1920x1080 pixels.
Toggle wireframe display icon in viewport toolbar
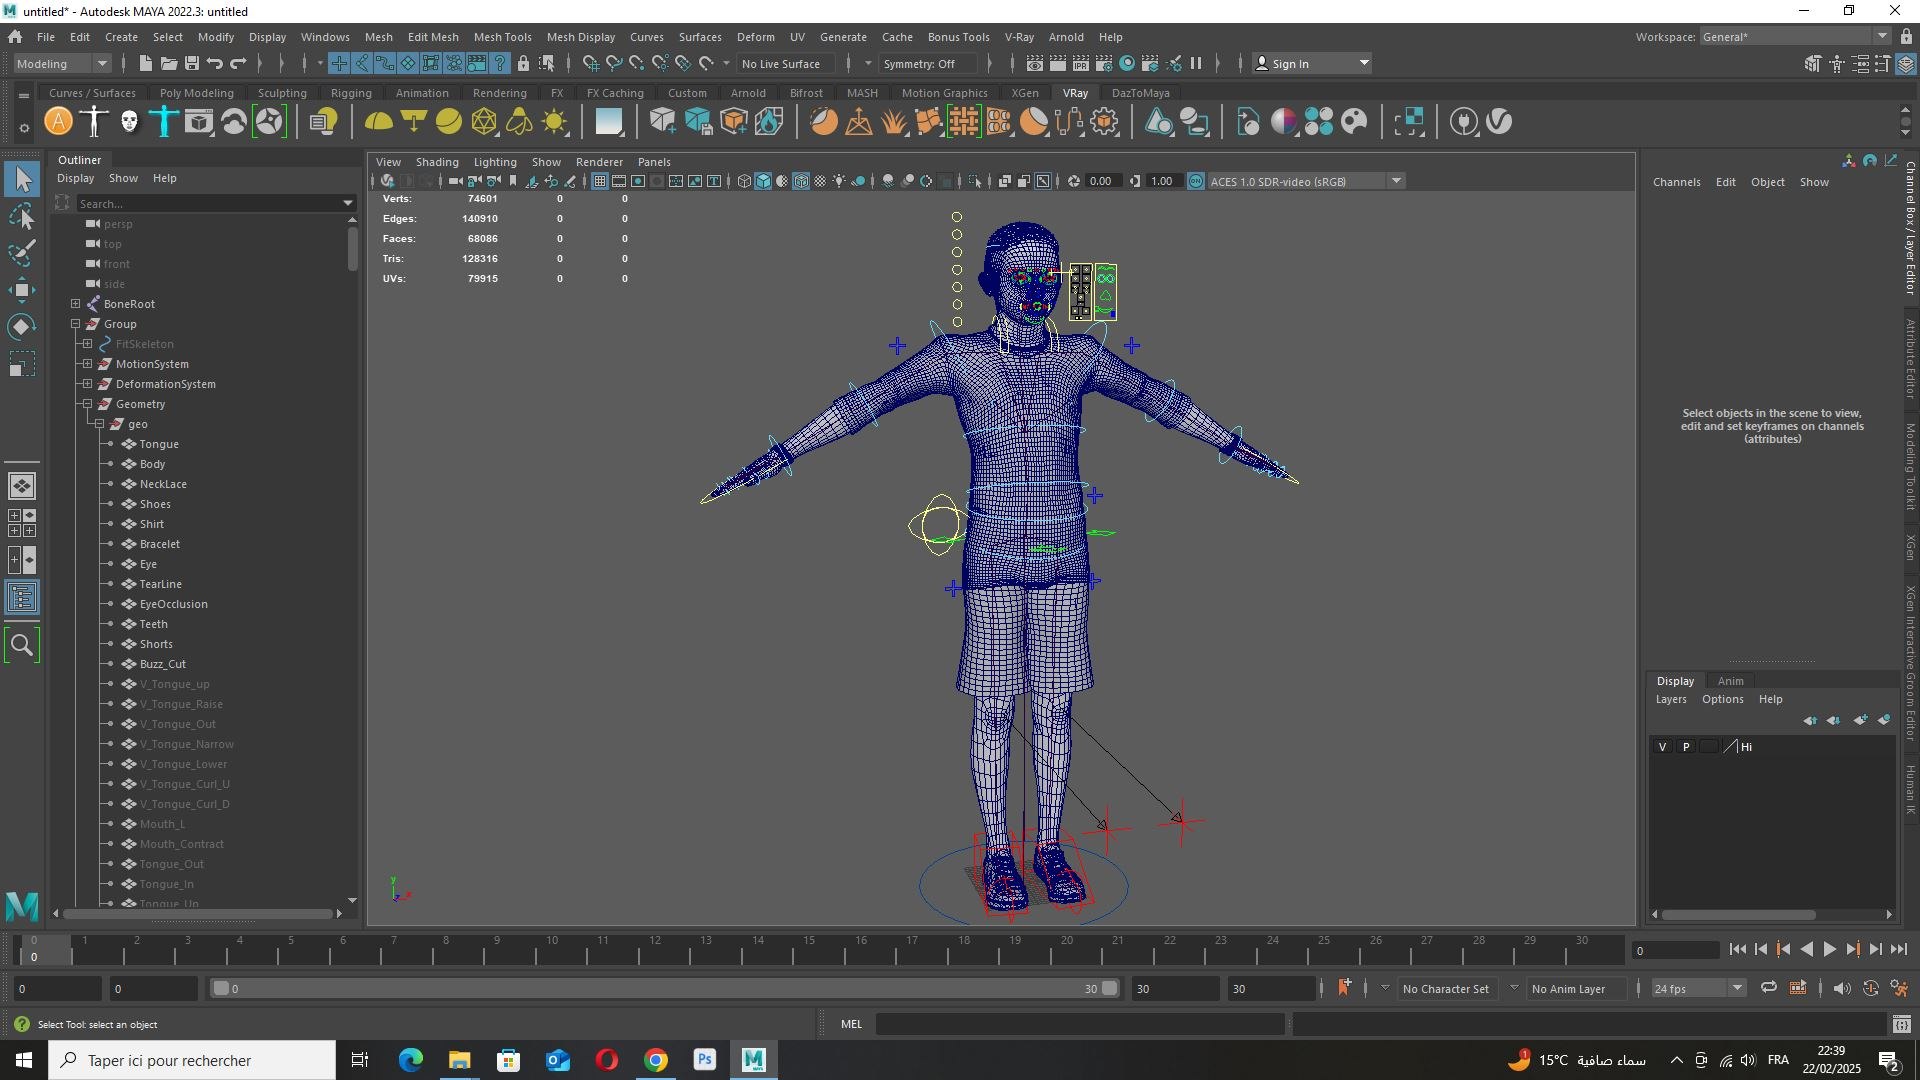[x=744, y=181]
